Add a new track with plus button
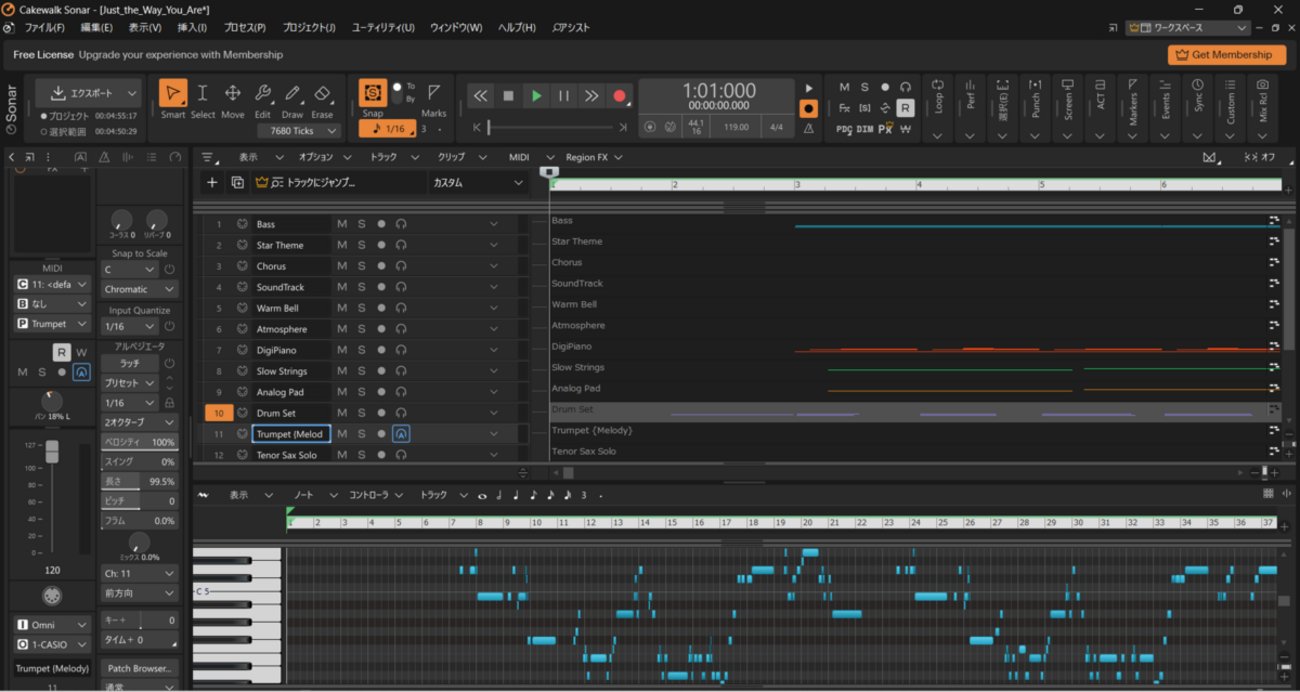This screenshot has width=1300, height=692. (211, 182)
